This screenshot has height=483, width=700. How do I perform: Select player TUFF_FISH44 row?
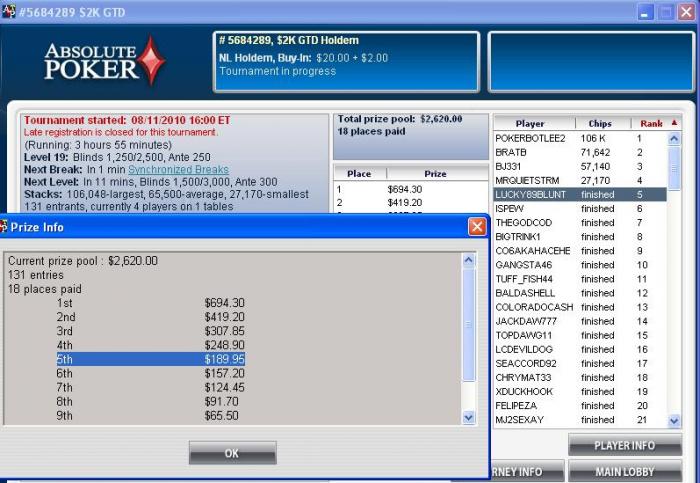coord(580,279)
